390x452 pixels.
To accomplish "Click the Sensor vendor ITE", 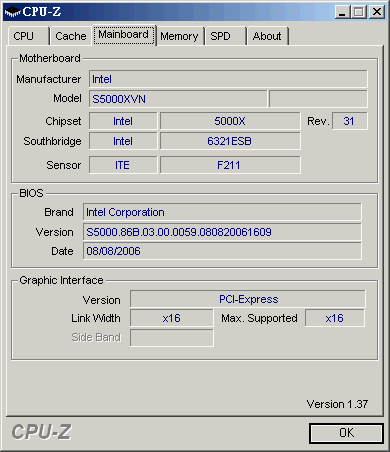I will (x=123, y=165).
